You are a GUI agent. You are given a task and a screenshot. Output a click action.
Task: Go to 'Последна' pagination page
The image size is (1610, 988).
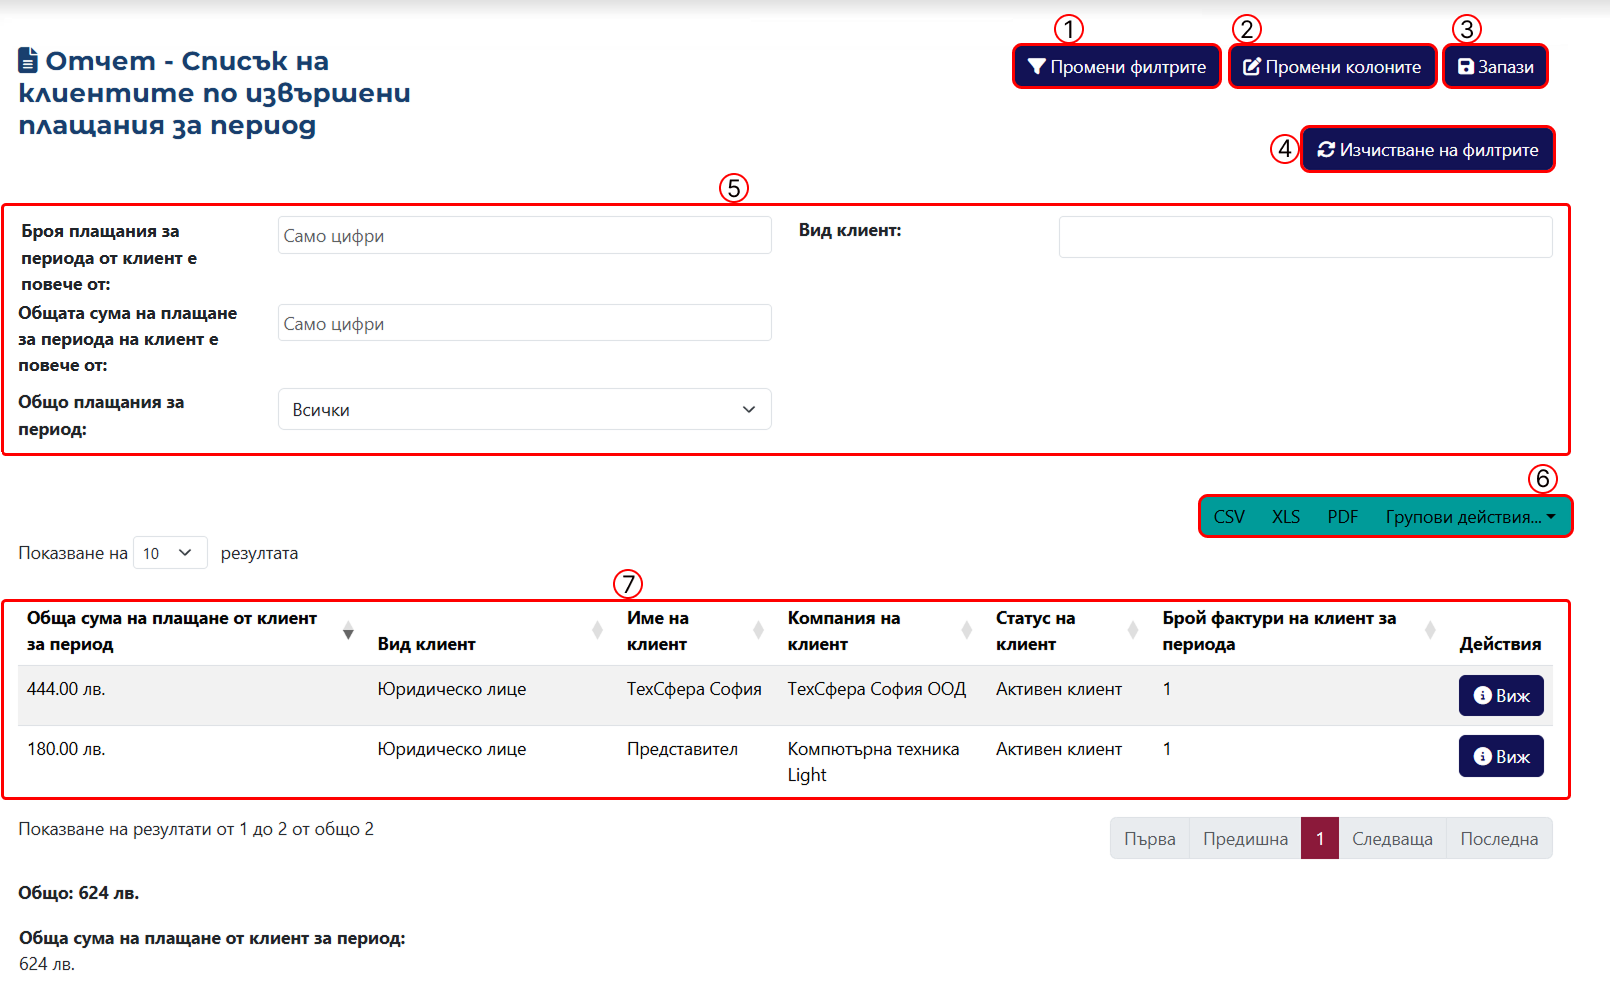point(1499,839)
